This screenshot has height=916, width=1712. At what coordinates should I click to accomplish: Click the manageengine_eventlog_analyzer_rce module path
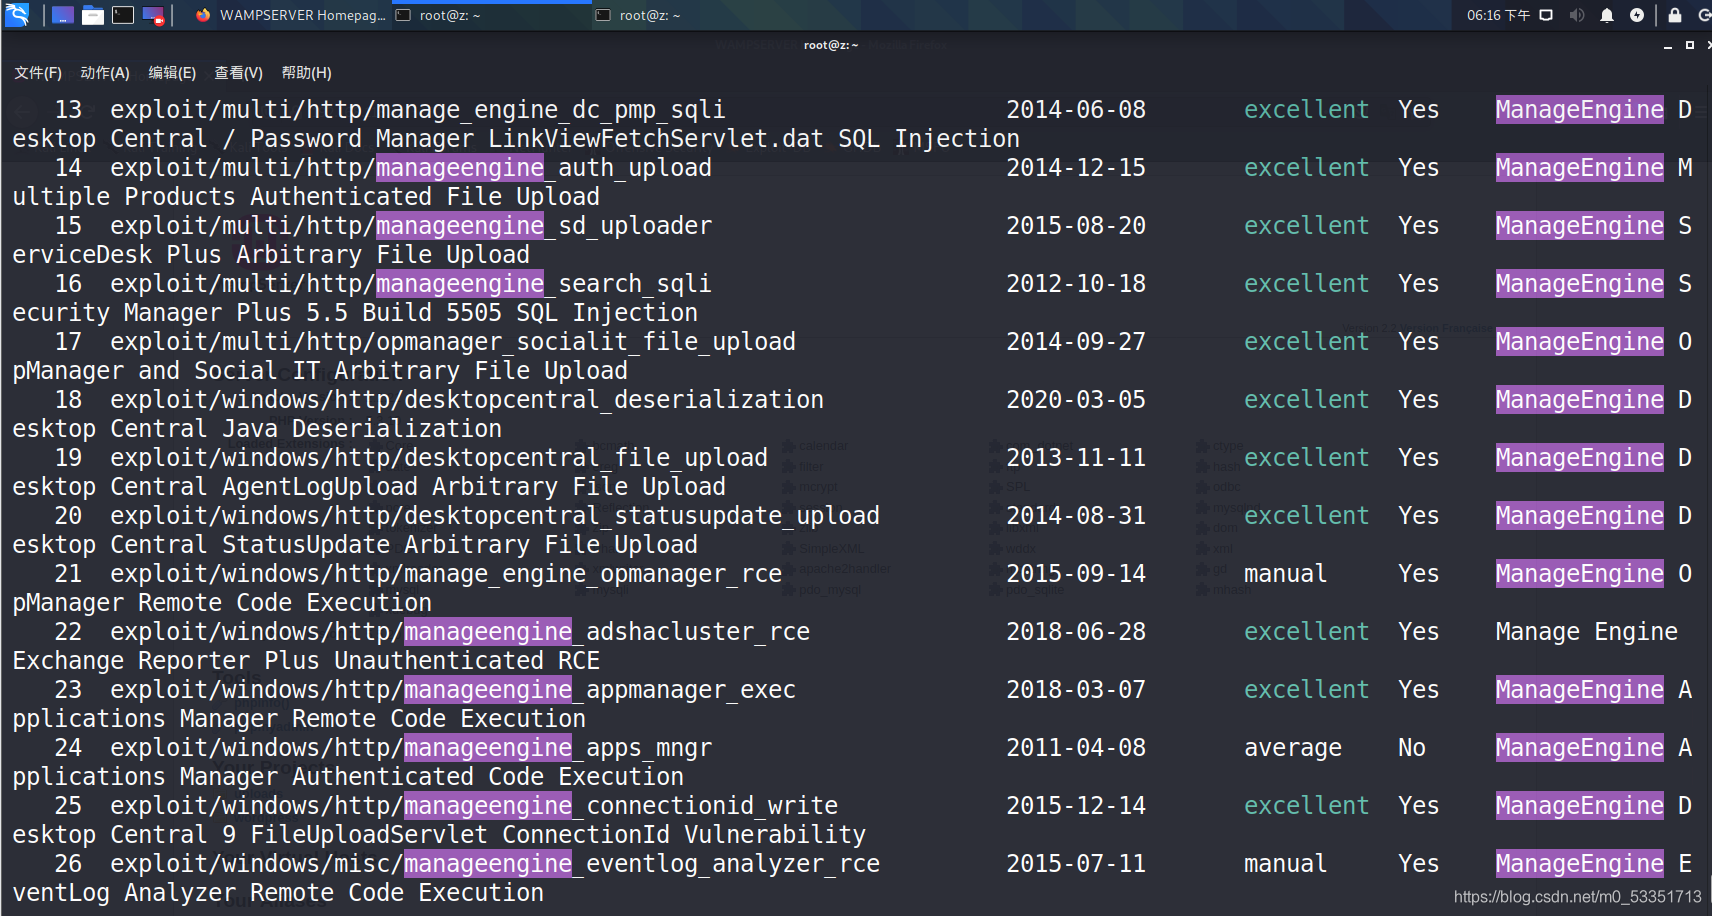(x=495, y=863)
